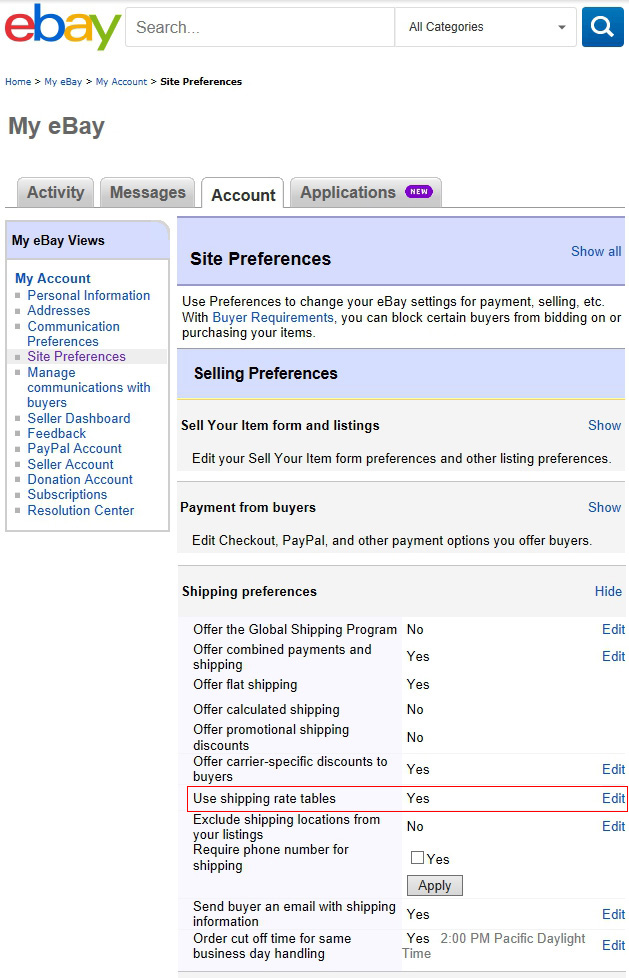The image size is (629, 978).
Task: Open the Applications tab
Action: point(366,192)
